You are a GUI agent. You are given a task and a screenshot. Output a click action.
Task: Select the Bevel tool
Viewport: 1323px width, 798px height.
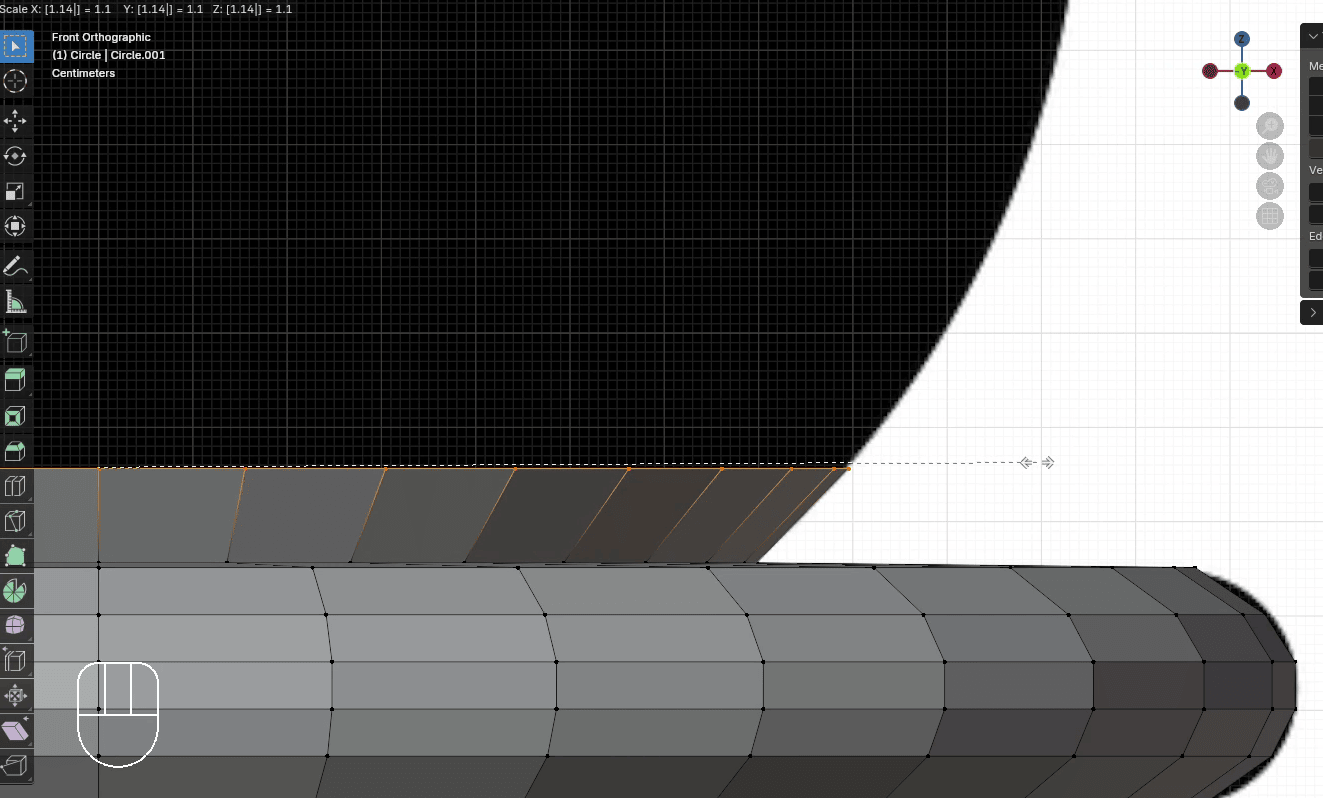pyautogui.click(x=15, y=451)
